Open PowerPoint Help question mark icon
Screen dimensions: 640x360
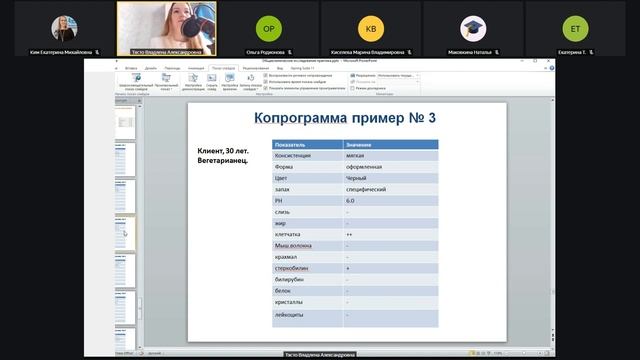tap(552, 68)
